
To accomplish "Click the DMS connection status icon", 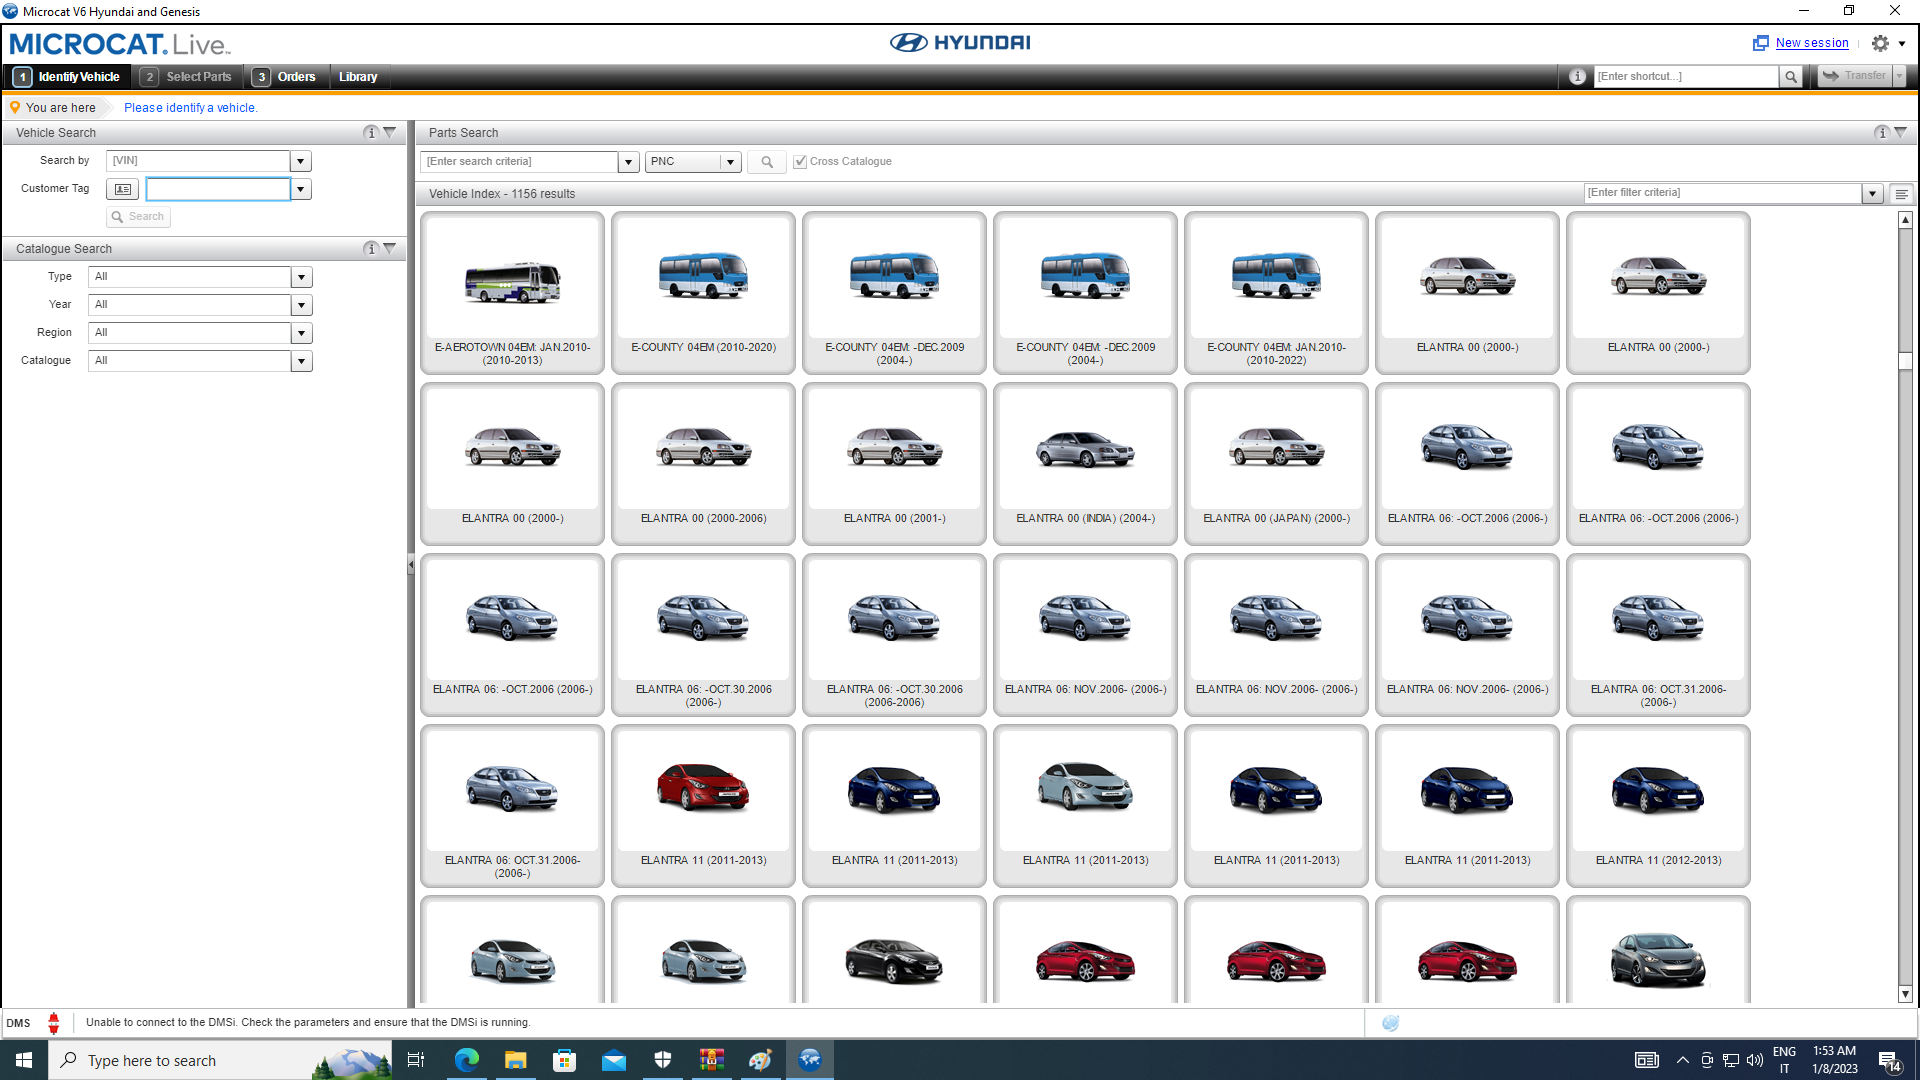I will [x=54, y=1023].
